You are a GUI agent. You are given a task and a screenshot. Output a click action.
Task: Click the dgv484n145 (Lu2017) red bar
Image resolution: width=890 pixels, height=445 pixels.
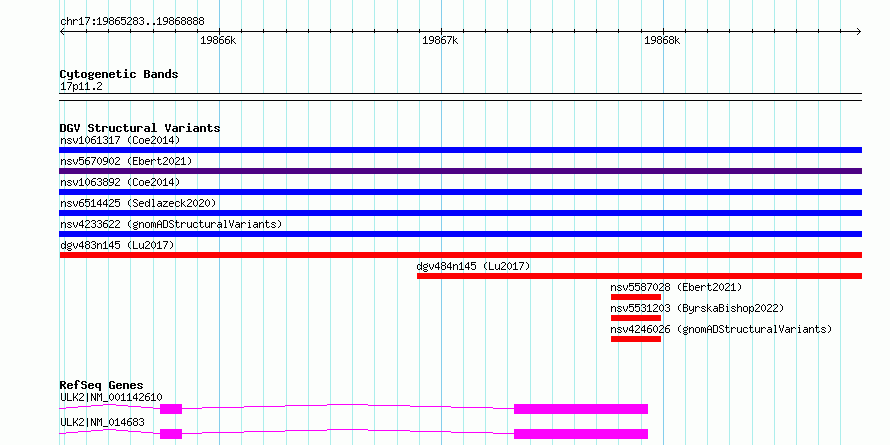(x=639, y=276)
